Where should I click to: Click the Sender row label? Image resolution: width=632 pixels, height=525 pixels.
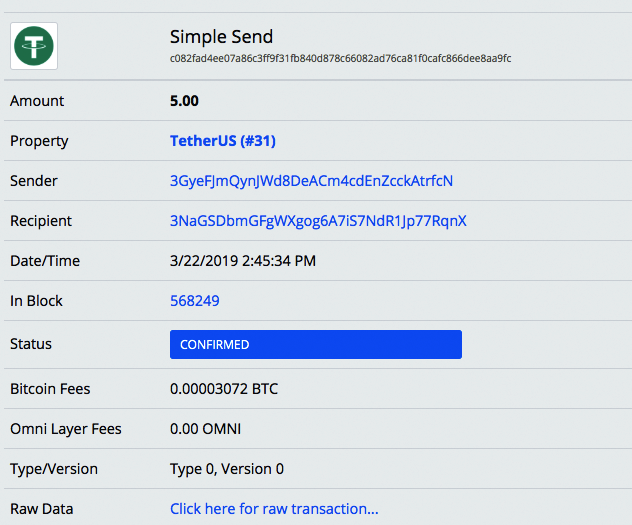tap(34, 181)
